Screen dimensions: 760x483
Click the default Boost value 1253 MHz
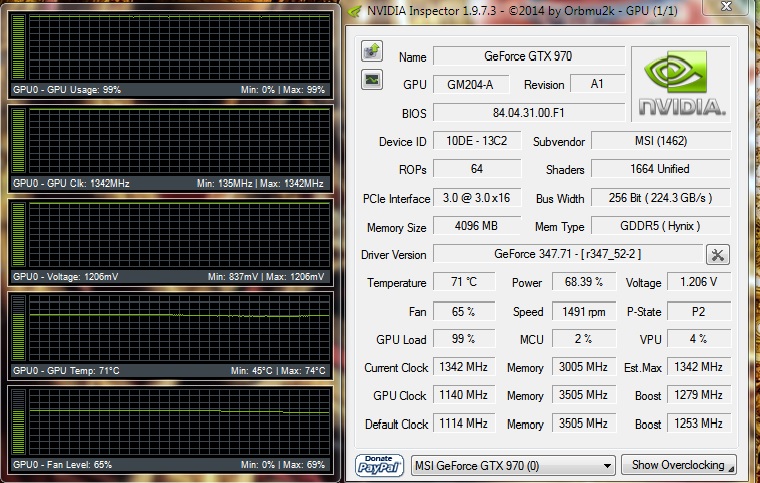click(x=699, y=423)
